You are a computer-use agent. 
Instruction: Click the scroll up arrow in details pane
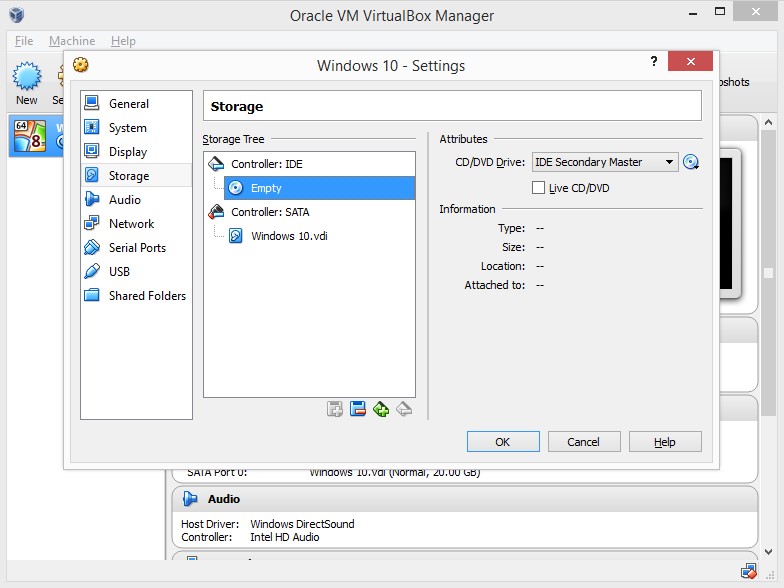click(768, 122)
